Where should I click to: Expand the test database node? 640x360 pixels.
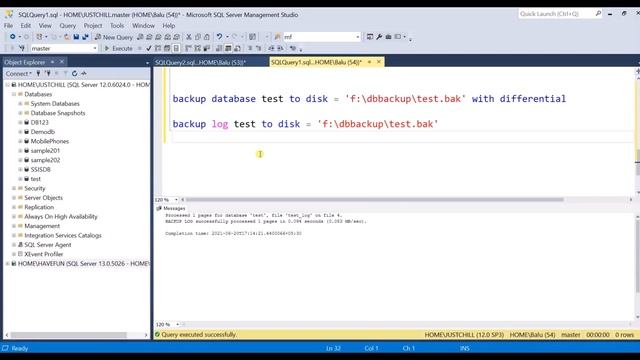pos(20,179)
